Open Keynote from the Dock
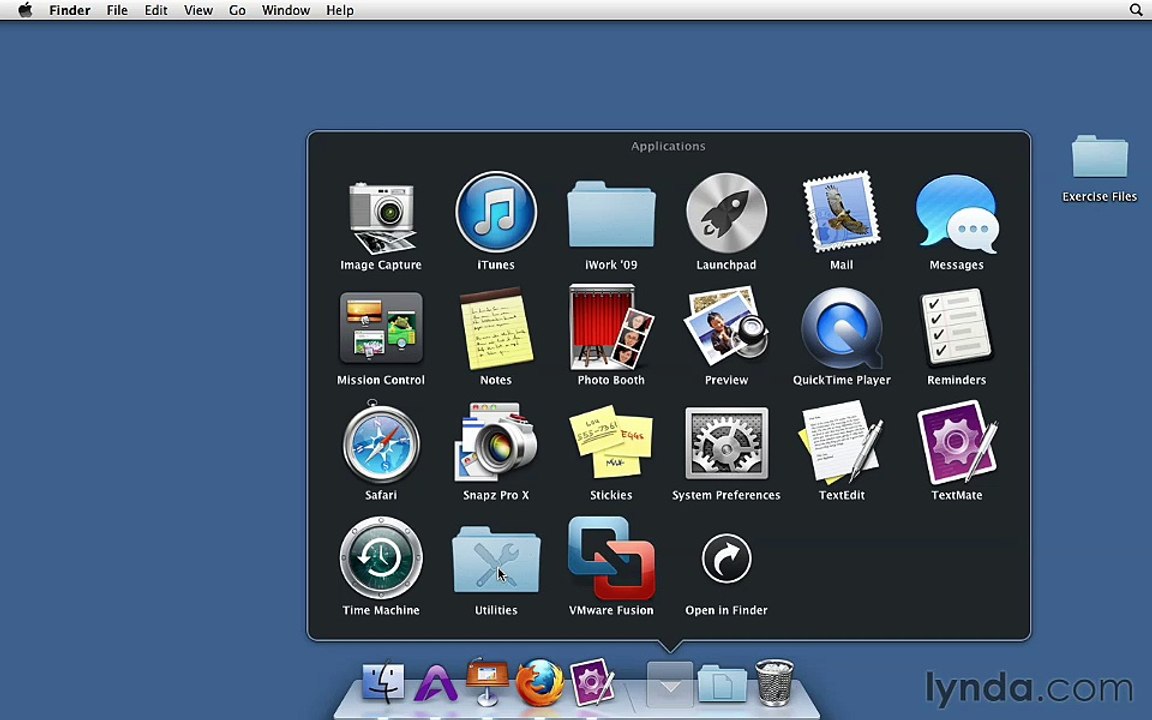 [487, 681]
